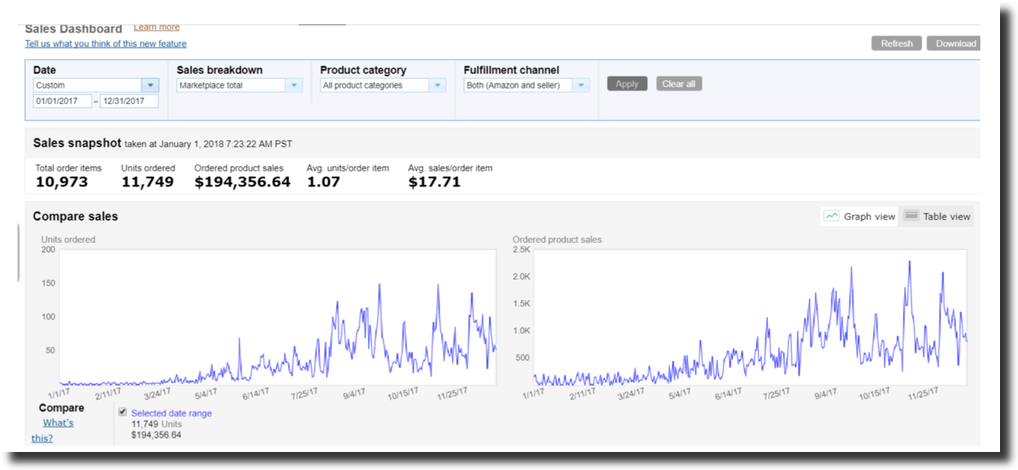
Task: Click the Selected date range label
Action: point(171,413)
